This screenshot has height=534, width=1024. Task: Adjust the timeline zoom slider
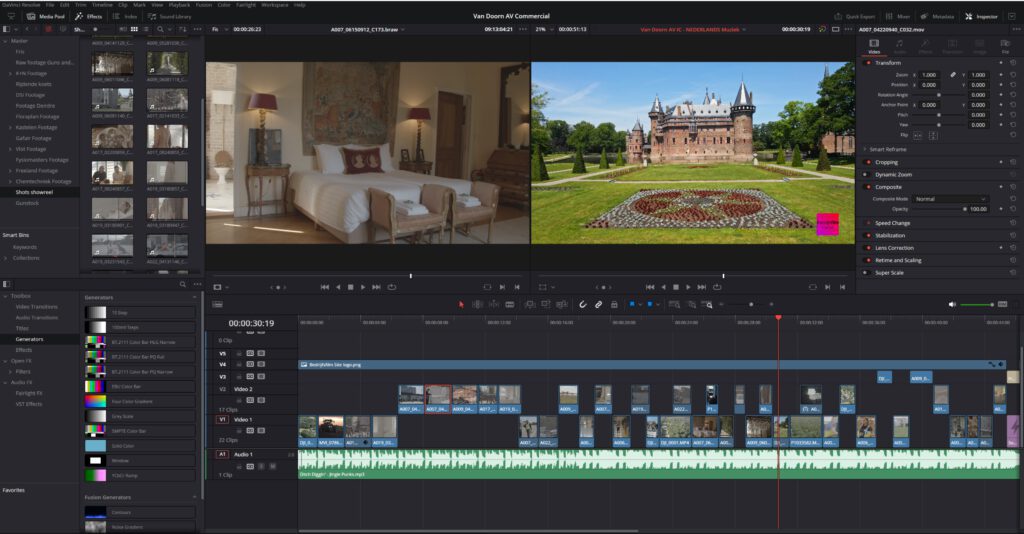click(746, 304)
